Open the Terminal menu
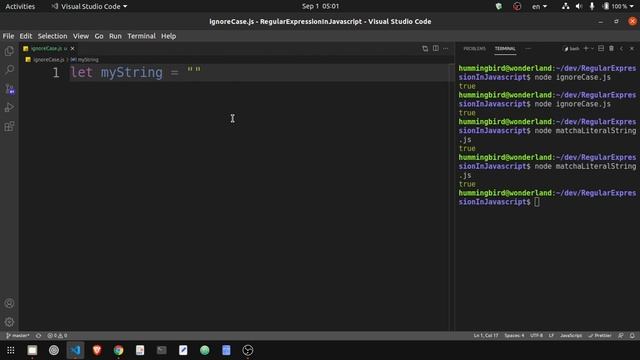The height and width of the screenshot is (360, 640). pyautogui.click(x=141, y=36)
